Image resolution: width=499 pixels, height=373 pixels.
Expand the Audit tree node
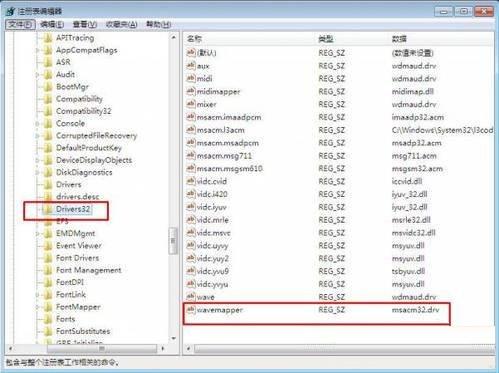(37, 74)
